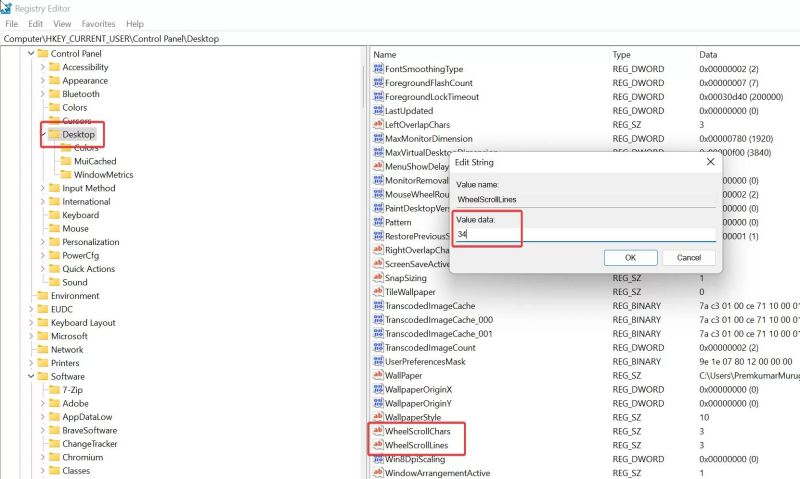
Task: Select the Network key
Action: (x=67, y=349)
